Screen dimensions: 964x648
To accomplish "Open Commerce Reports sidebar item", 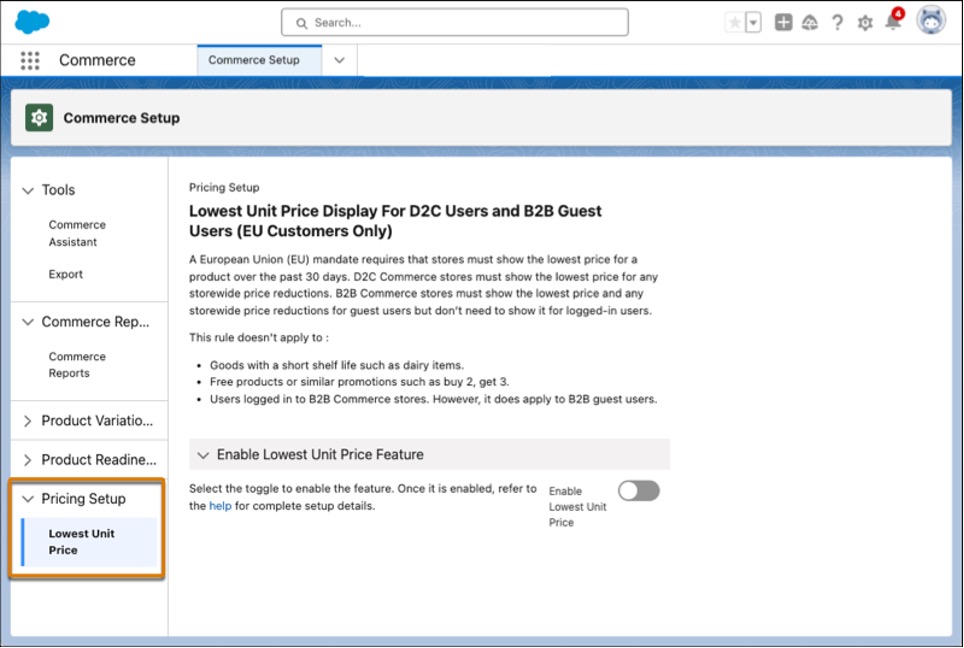I will [x=77, y=365].
